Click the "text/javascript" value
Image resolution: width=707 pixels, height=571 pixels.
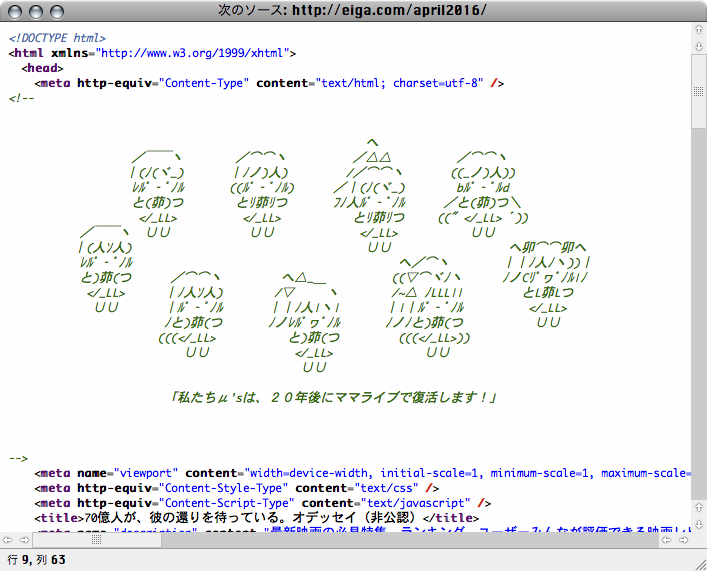pos(415,503)
